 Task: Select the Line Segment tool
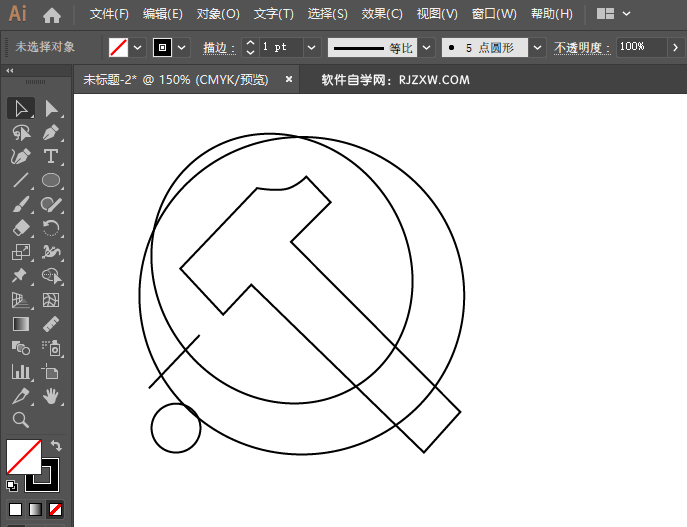click(21, 180)
